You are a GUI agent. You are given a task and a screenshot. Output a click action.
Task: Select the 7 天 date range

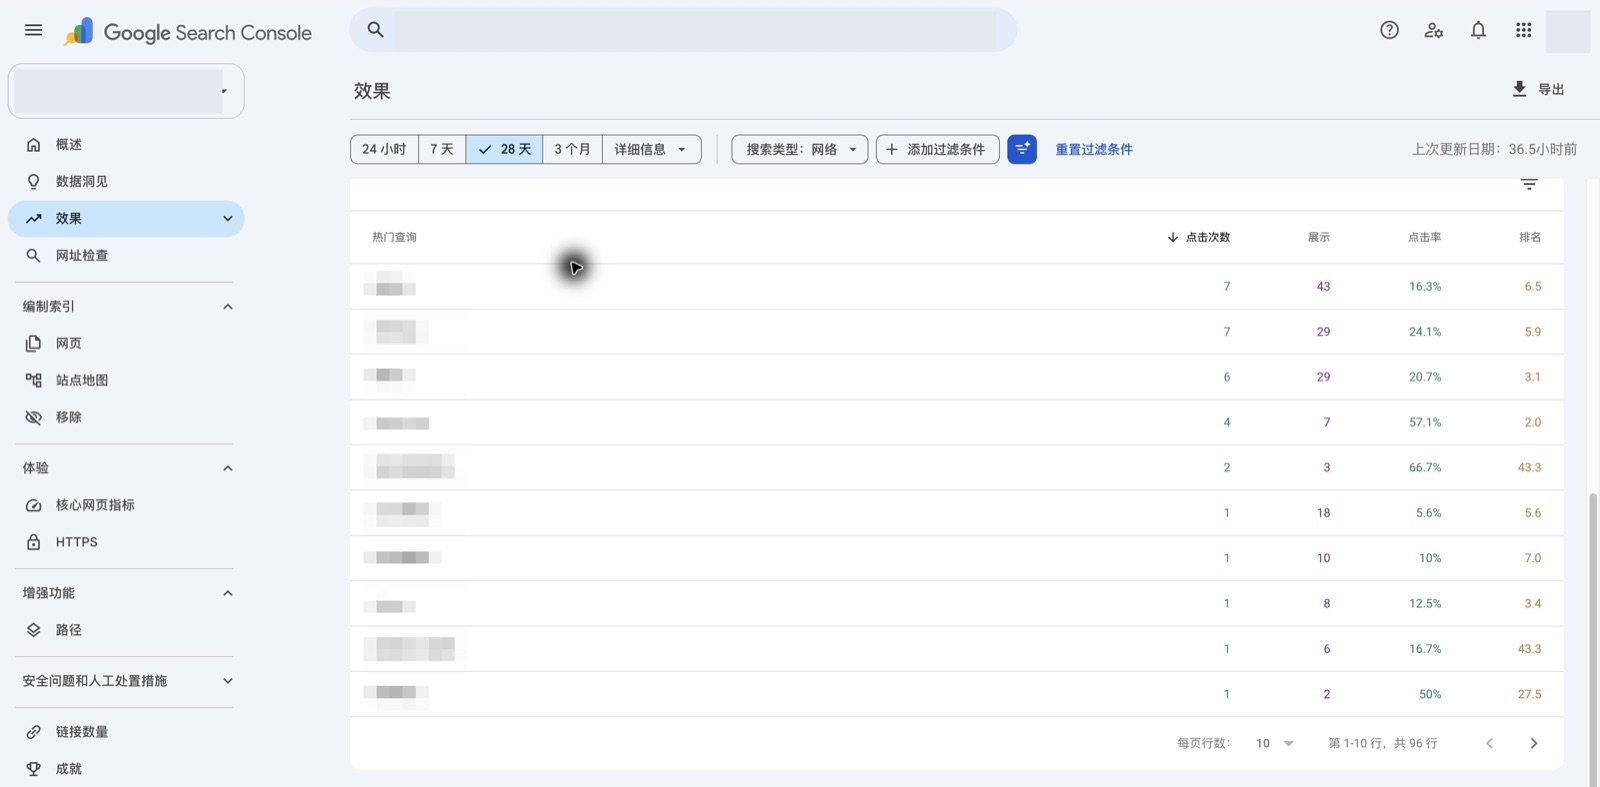(x=442, y=149)
